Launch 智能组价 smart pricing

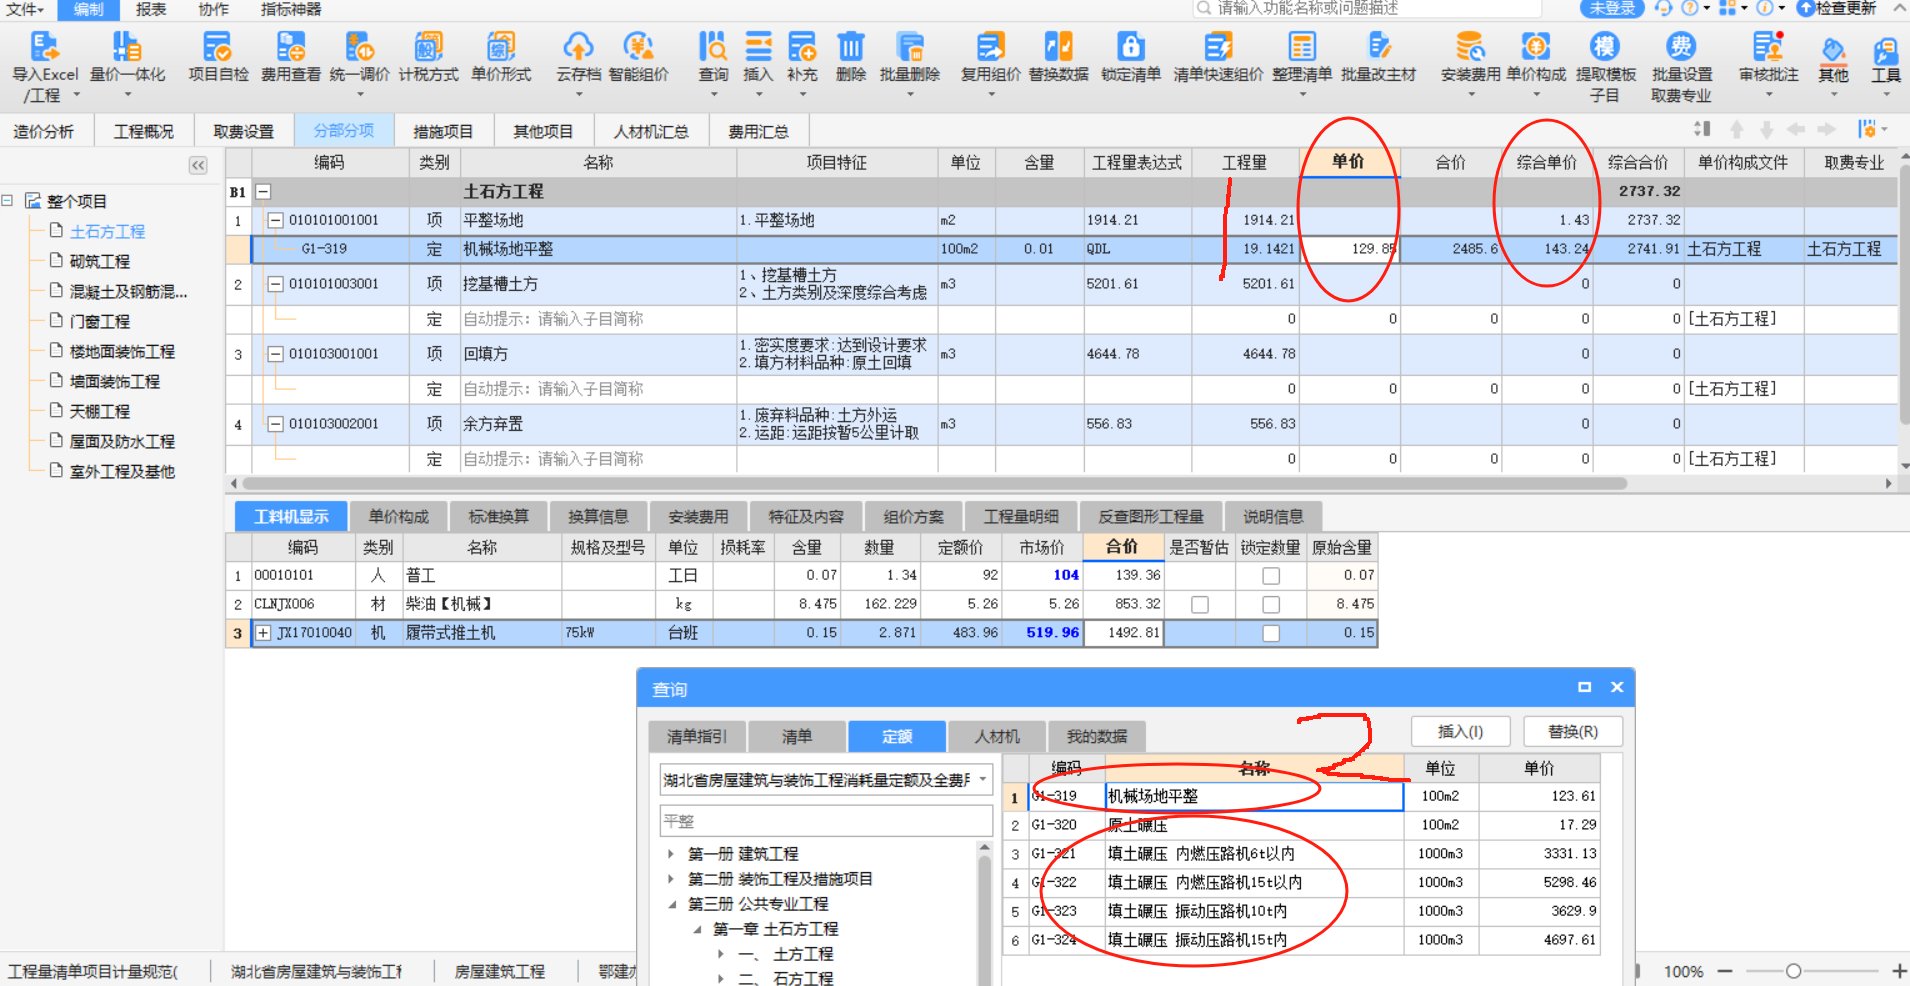pyautogui.click(x=638, y=56)
